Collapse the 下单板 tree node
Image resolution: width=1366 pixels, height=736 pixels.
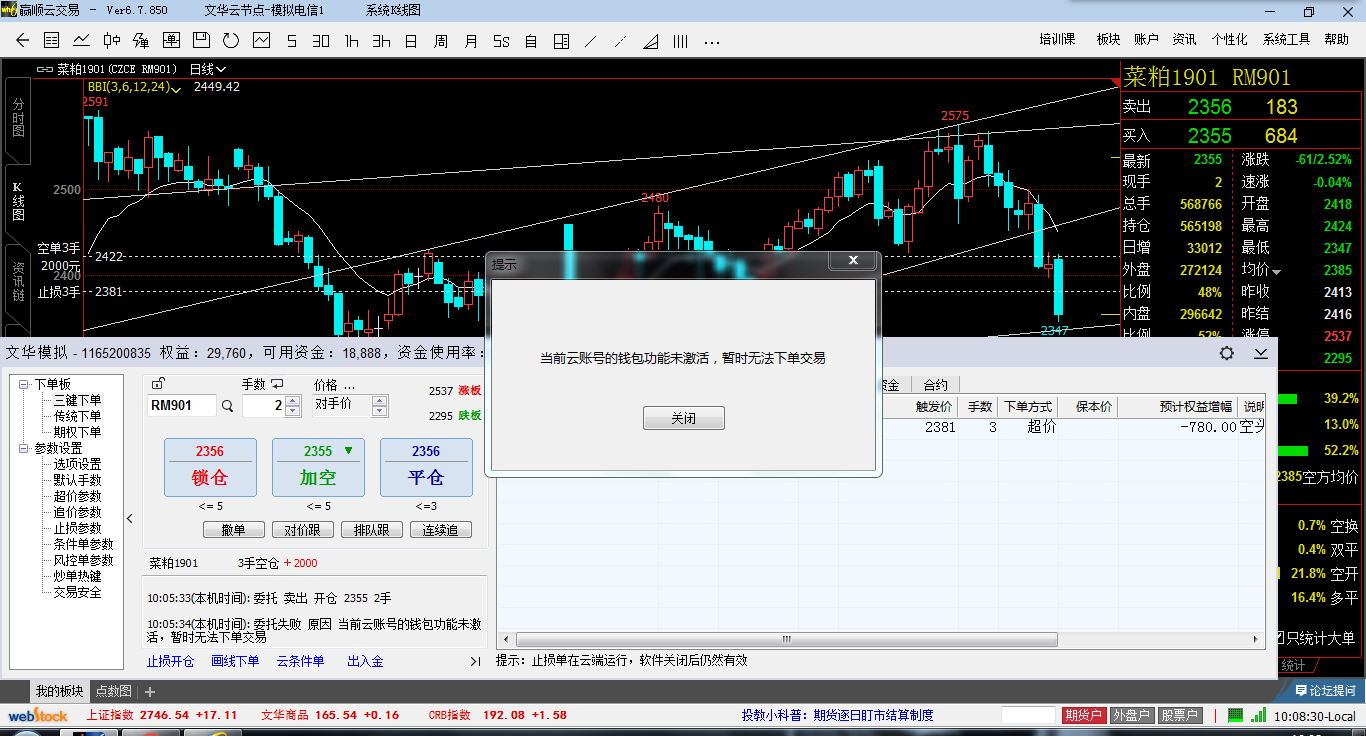coord(24,384)
